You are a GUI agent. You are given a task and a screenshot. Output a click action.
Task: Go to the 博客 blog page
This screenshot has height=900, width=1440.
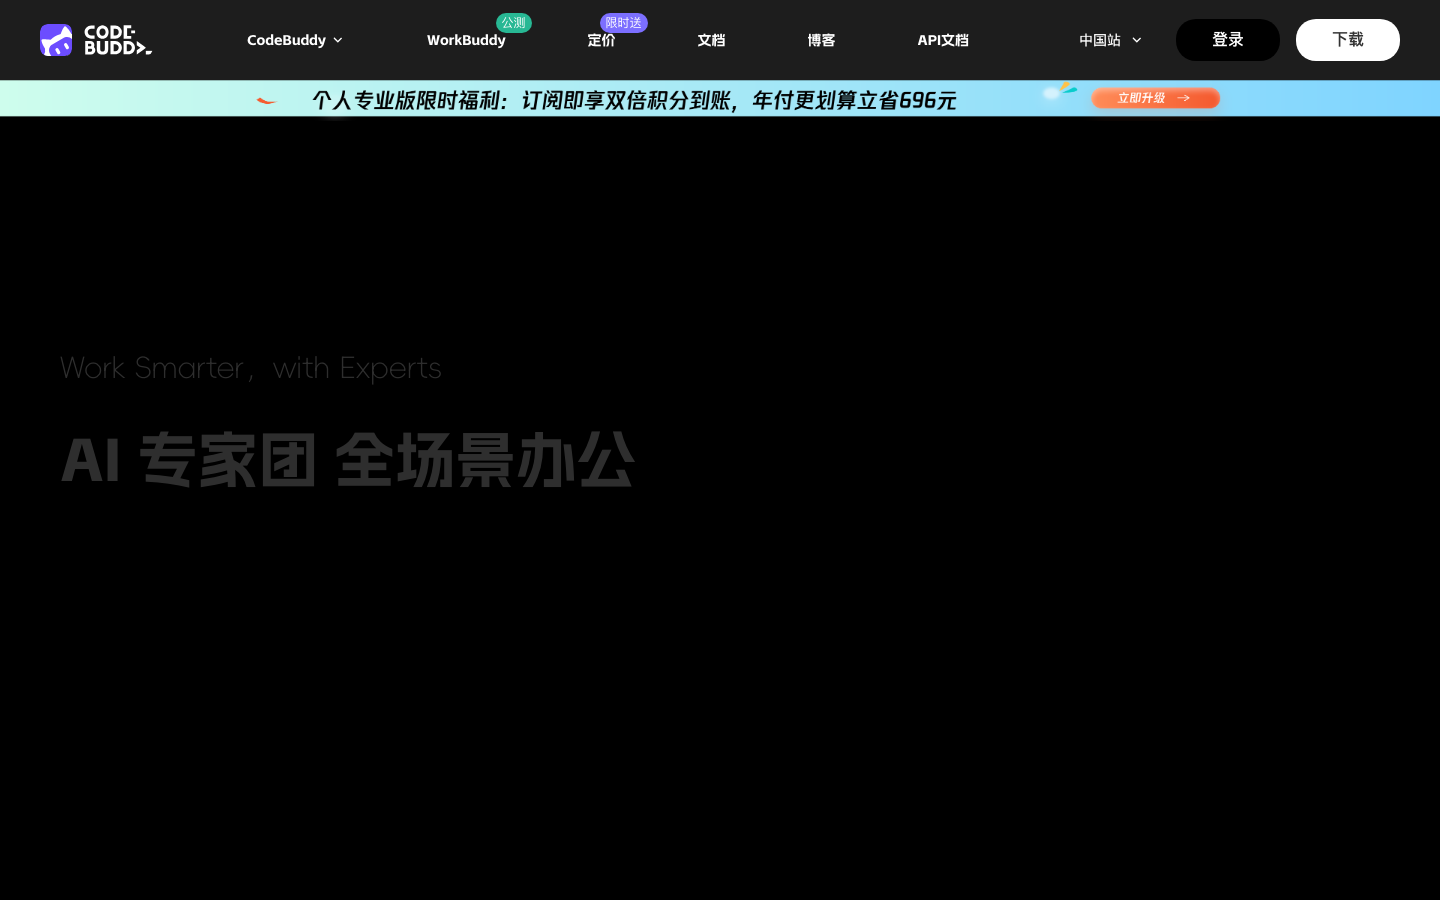[821, 40]
